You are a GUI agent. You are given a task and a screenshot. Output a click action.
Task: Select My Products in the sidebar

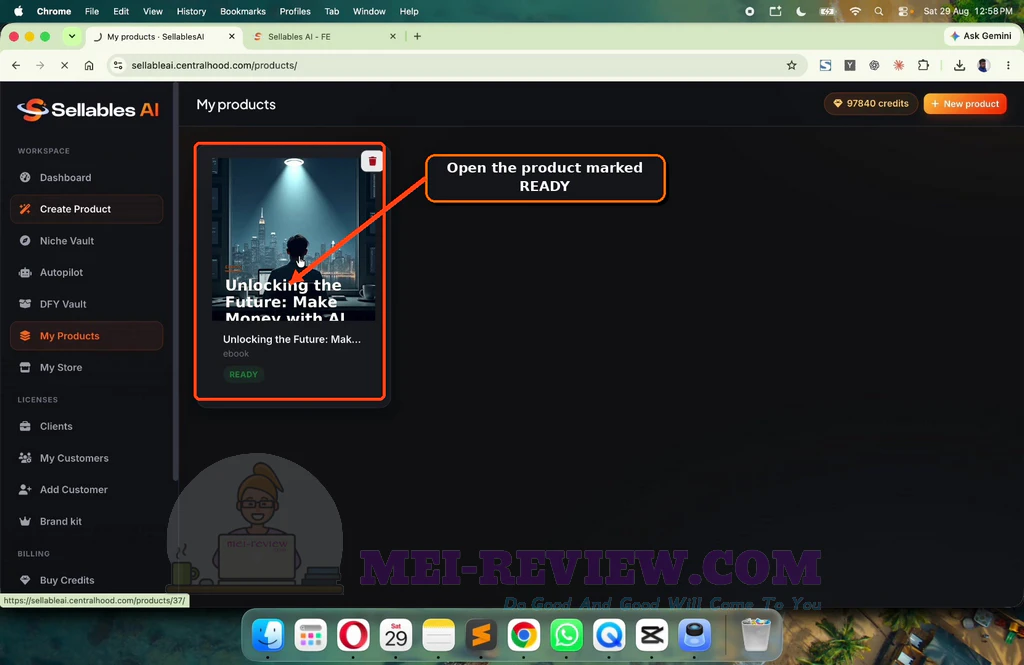pyautogui.click(x=86, y=336)
